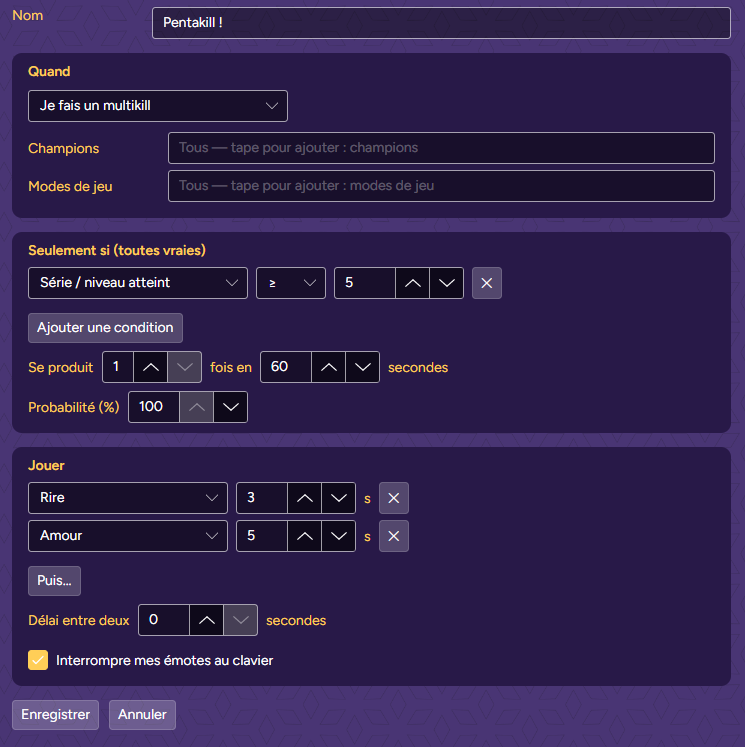Decrease the 'Se produit' count
Image resolution: width=745 pixels, height=747 pixels.
pos(184,367)
